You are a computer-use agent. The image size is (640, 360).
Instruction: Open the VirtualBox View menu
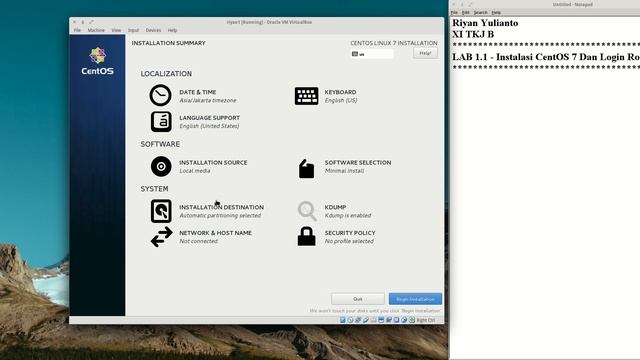[x=116, y=30]
